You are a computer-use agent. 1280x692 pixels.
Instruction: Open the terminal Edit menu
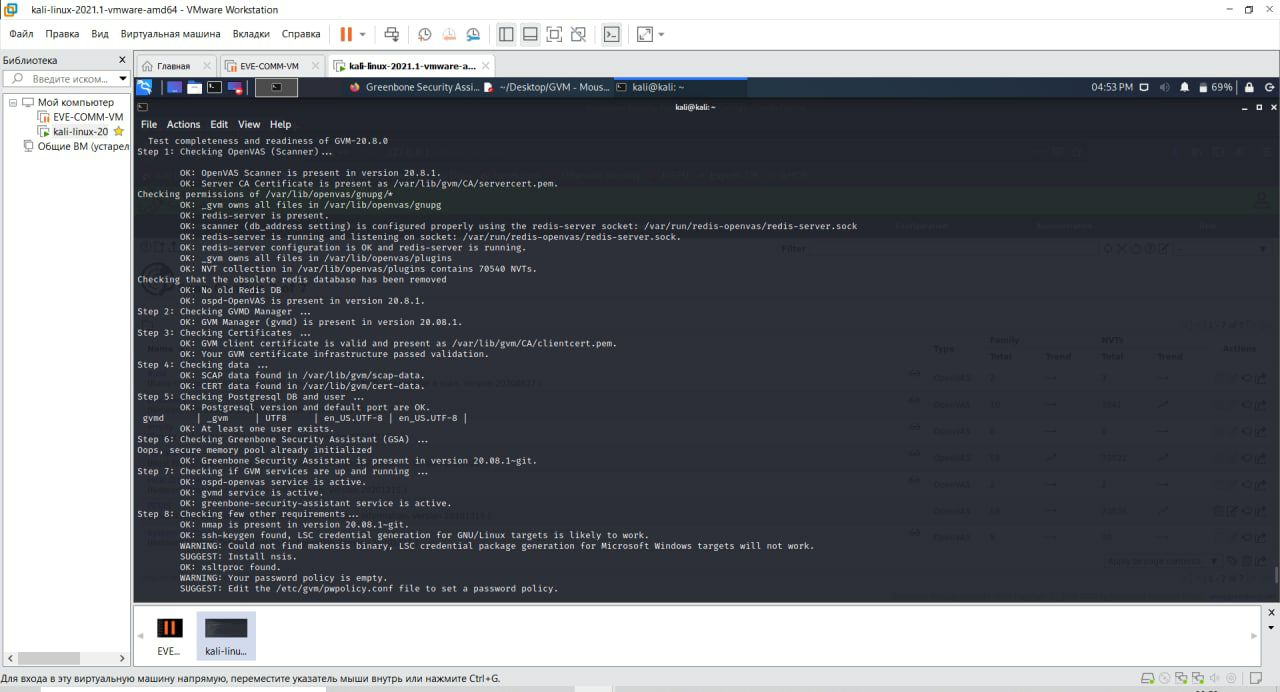click(x=219, y=124)
